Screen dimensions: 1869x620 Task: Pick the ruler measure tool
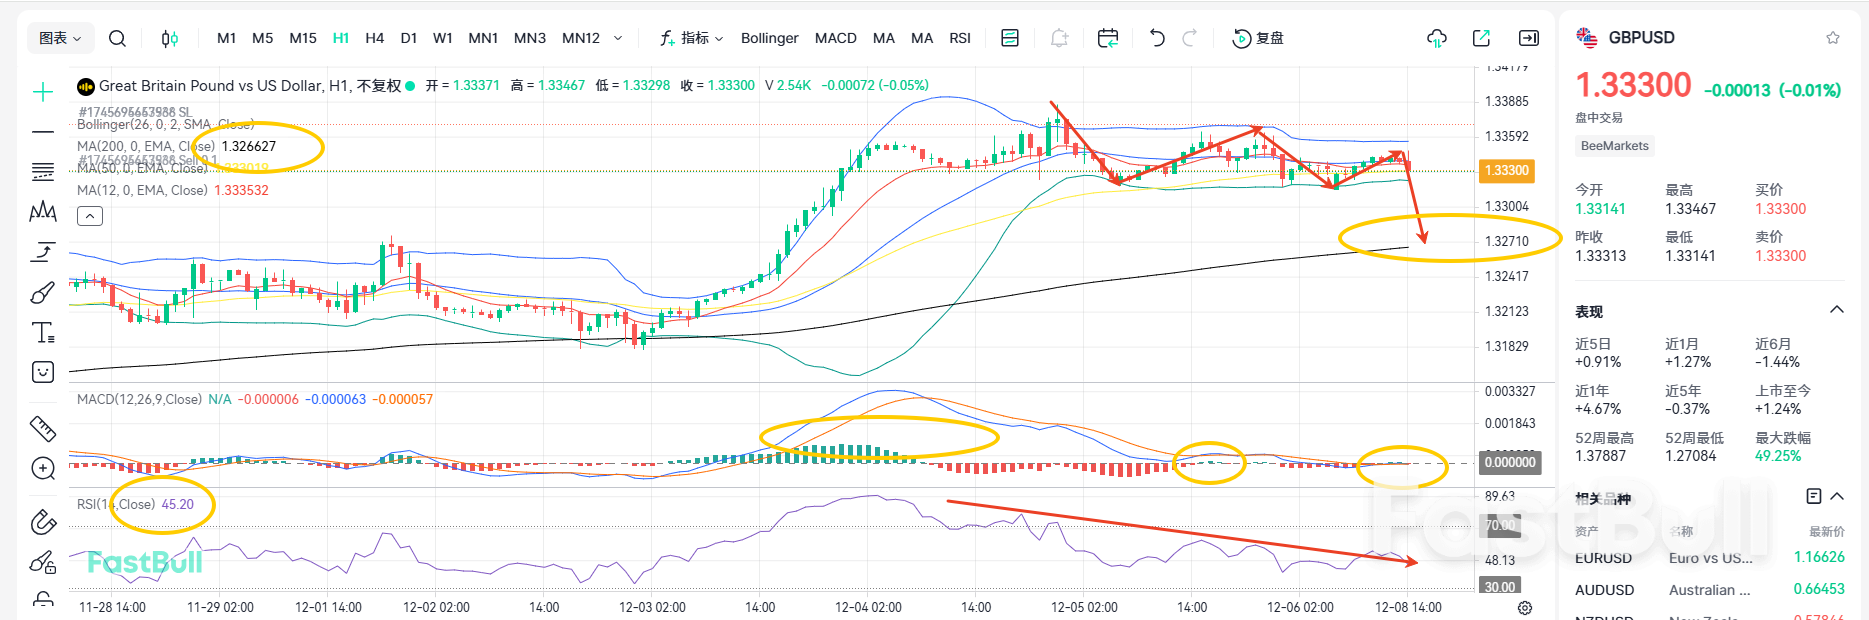tap(43, 429)
